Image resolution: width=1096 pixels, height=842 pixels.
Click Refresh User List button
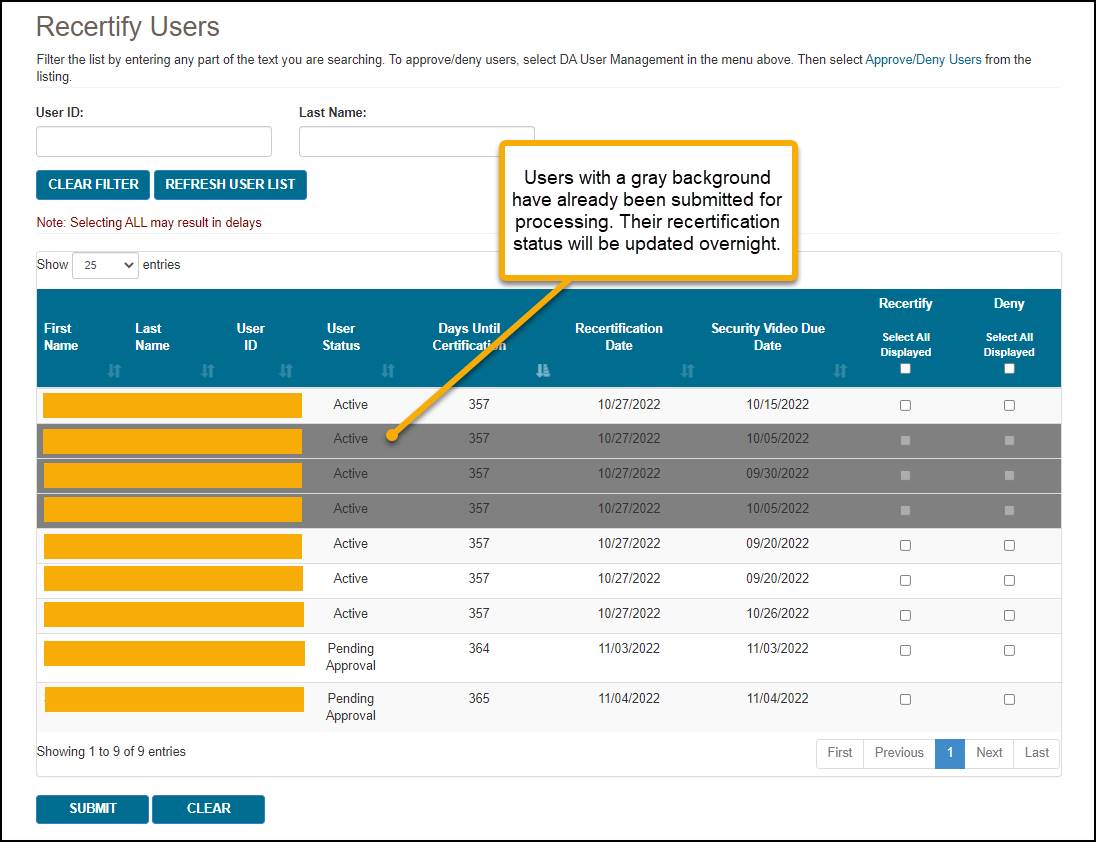click(x=230, y=185)
